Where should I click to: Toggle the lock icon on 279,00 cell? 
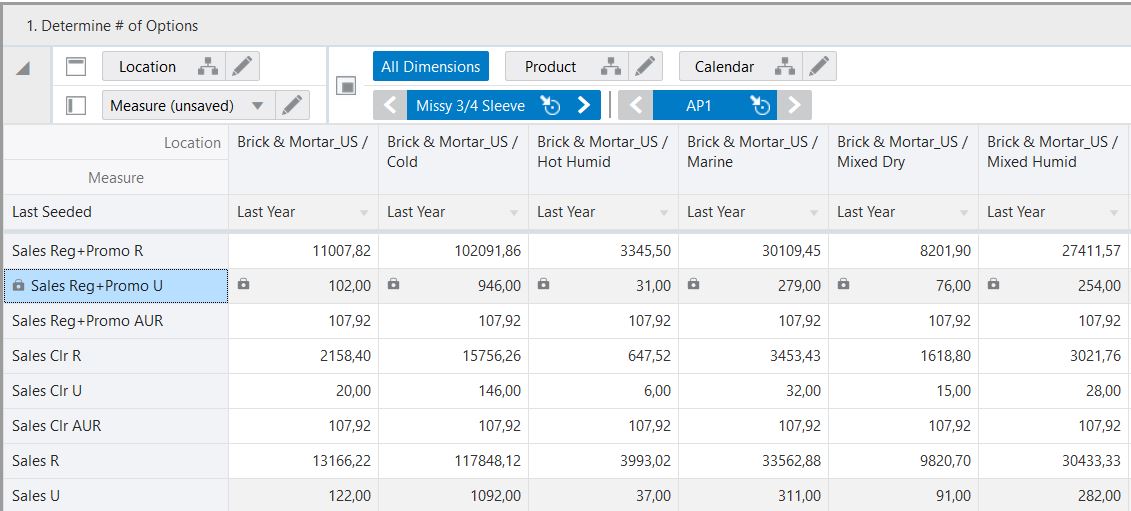click(694, 284)
